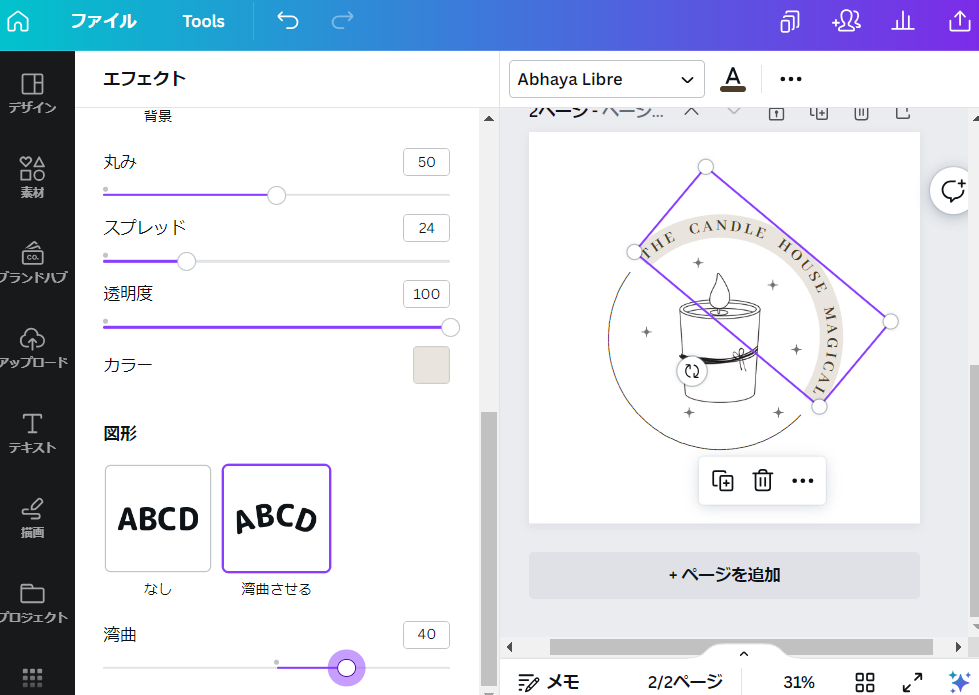The height and width of the screenshot is (695, 979).
Task: Click the rotate handle on the curved text
Action: (x=692, y=371)
